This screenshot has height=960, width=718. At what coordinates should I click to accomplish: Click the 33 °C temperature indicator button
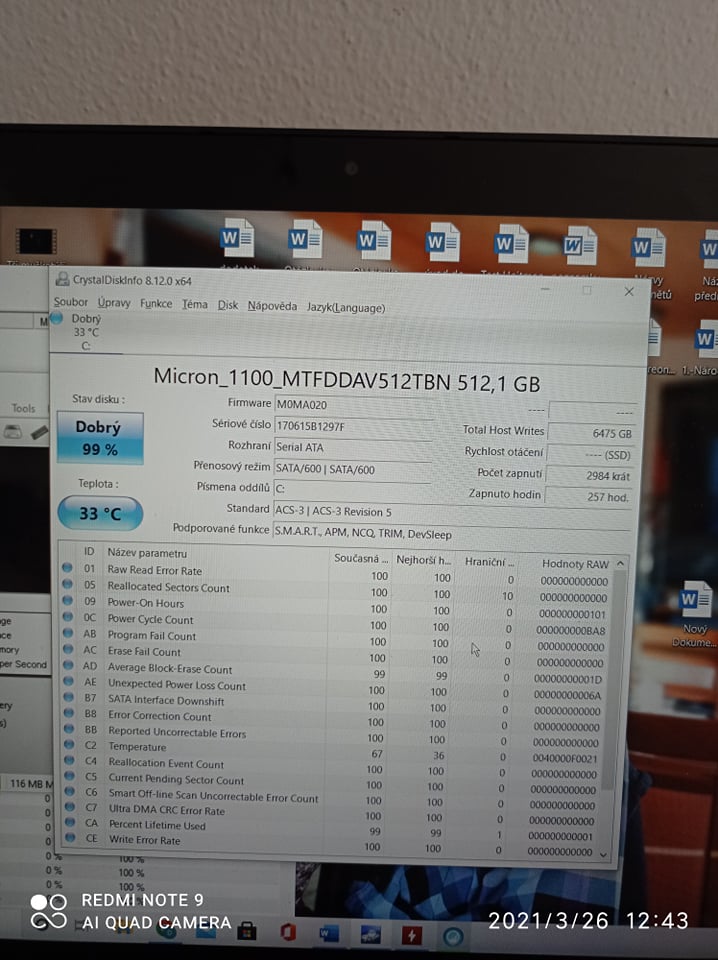click(x=99, y=514)
